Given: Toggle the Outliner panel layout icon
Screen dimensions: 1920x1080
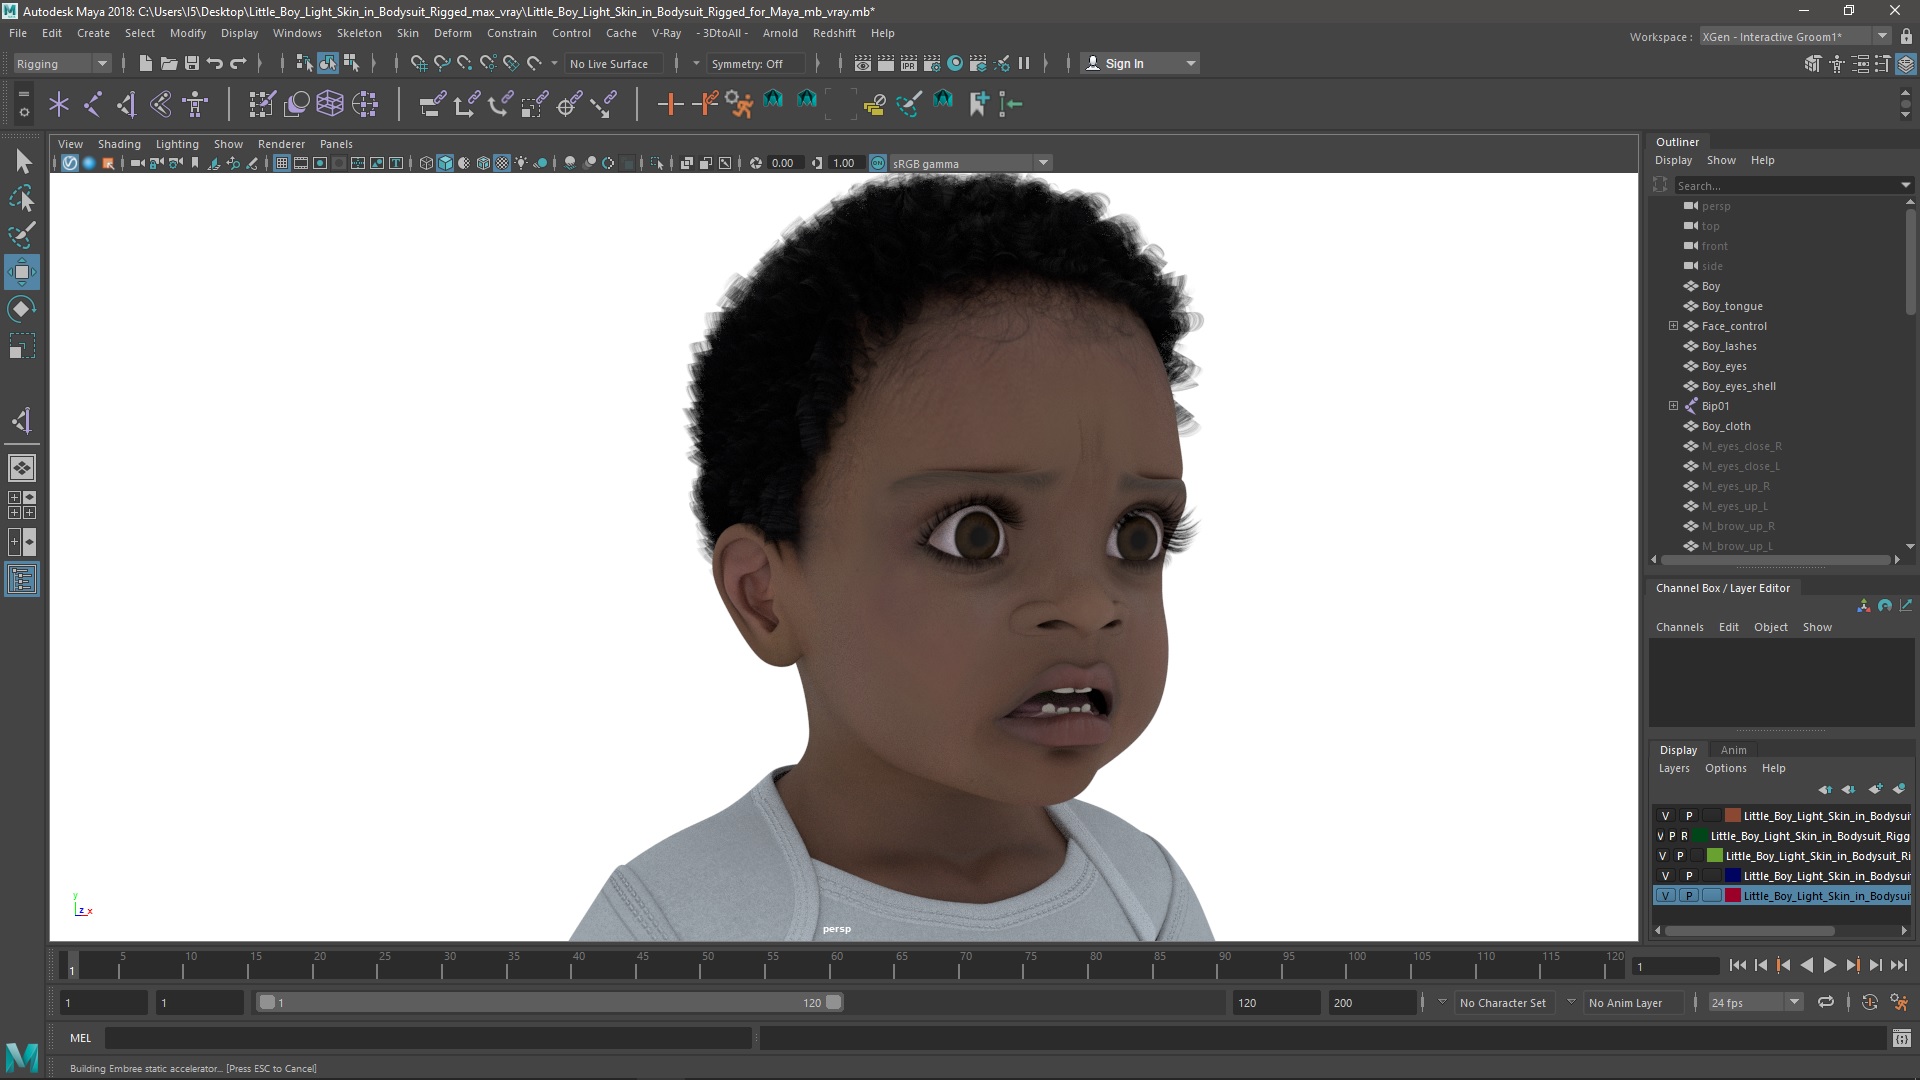Looking at the screenshot, I should tap(22, 579).
